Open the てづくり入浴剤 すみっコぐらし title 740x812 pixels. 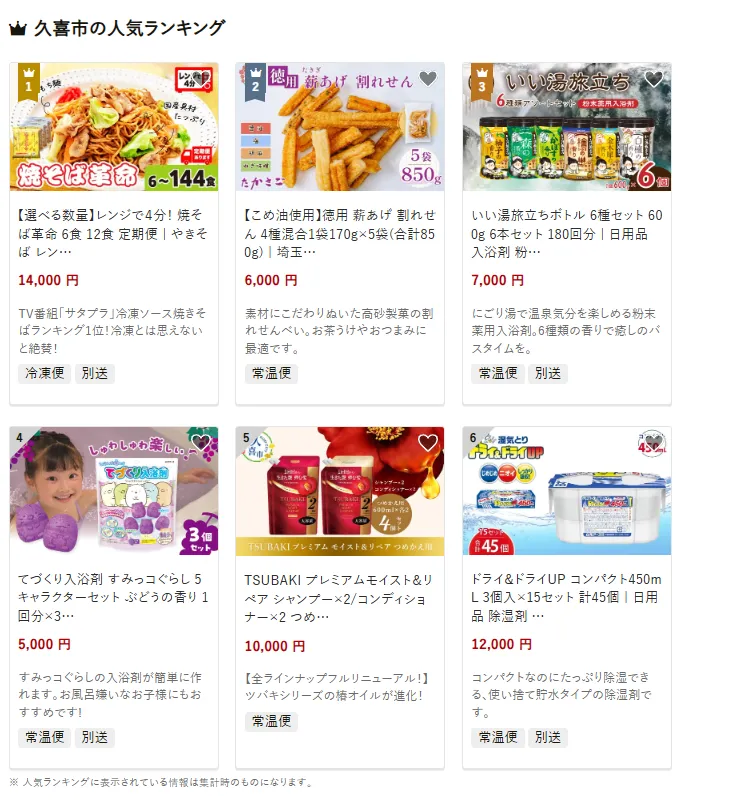tap(113, 598)
